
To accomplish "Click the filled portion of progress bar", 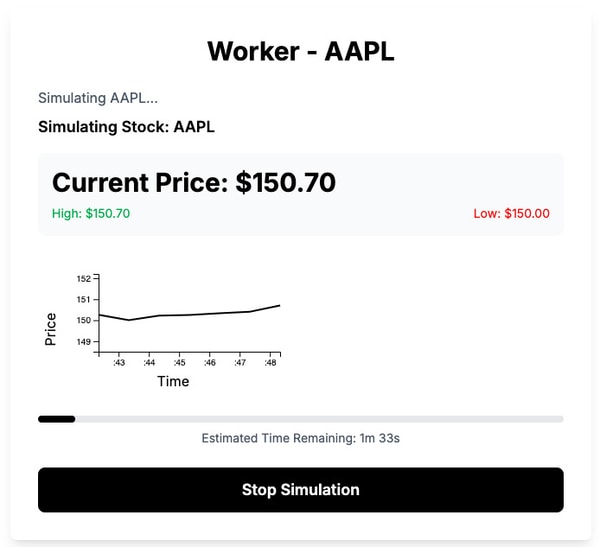I will point(56,419).
